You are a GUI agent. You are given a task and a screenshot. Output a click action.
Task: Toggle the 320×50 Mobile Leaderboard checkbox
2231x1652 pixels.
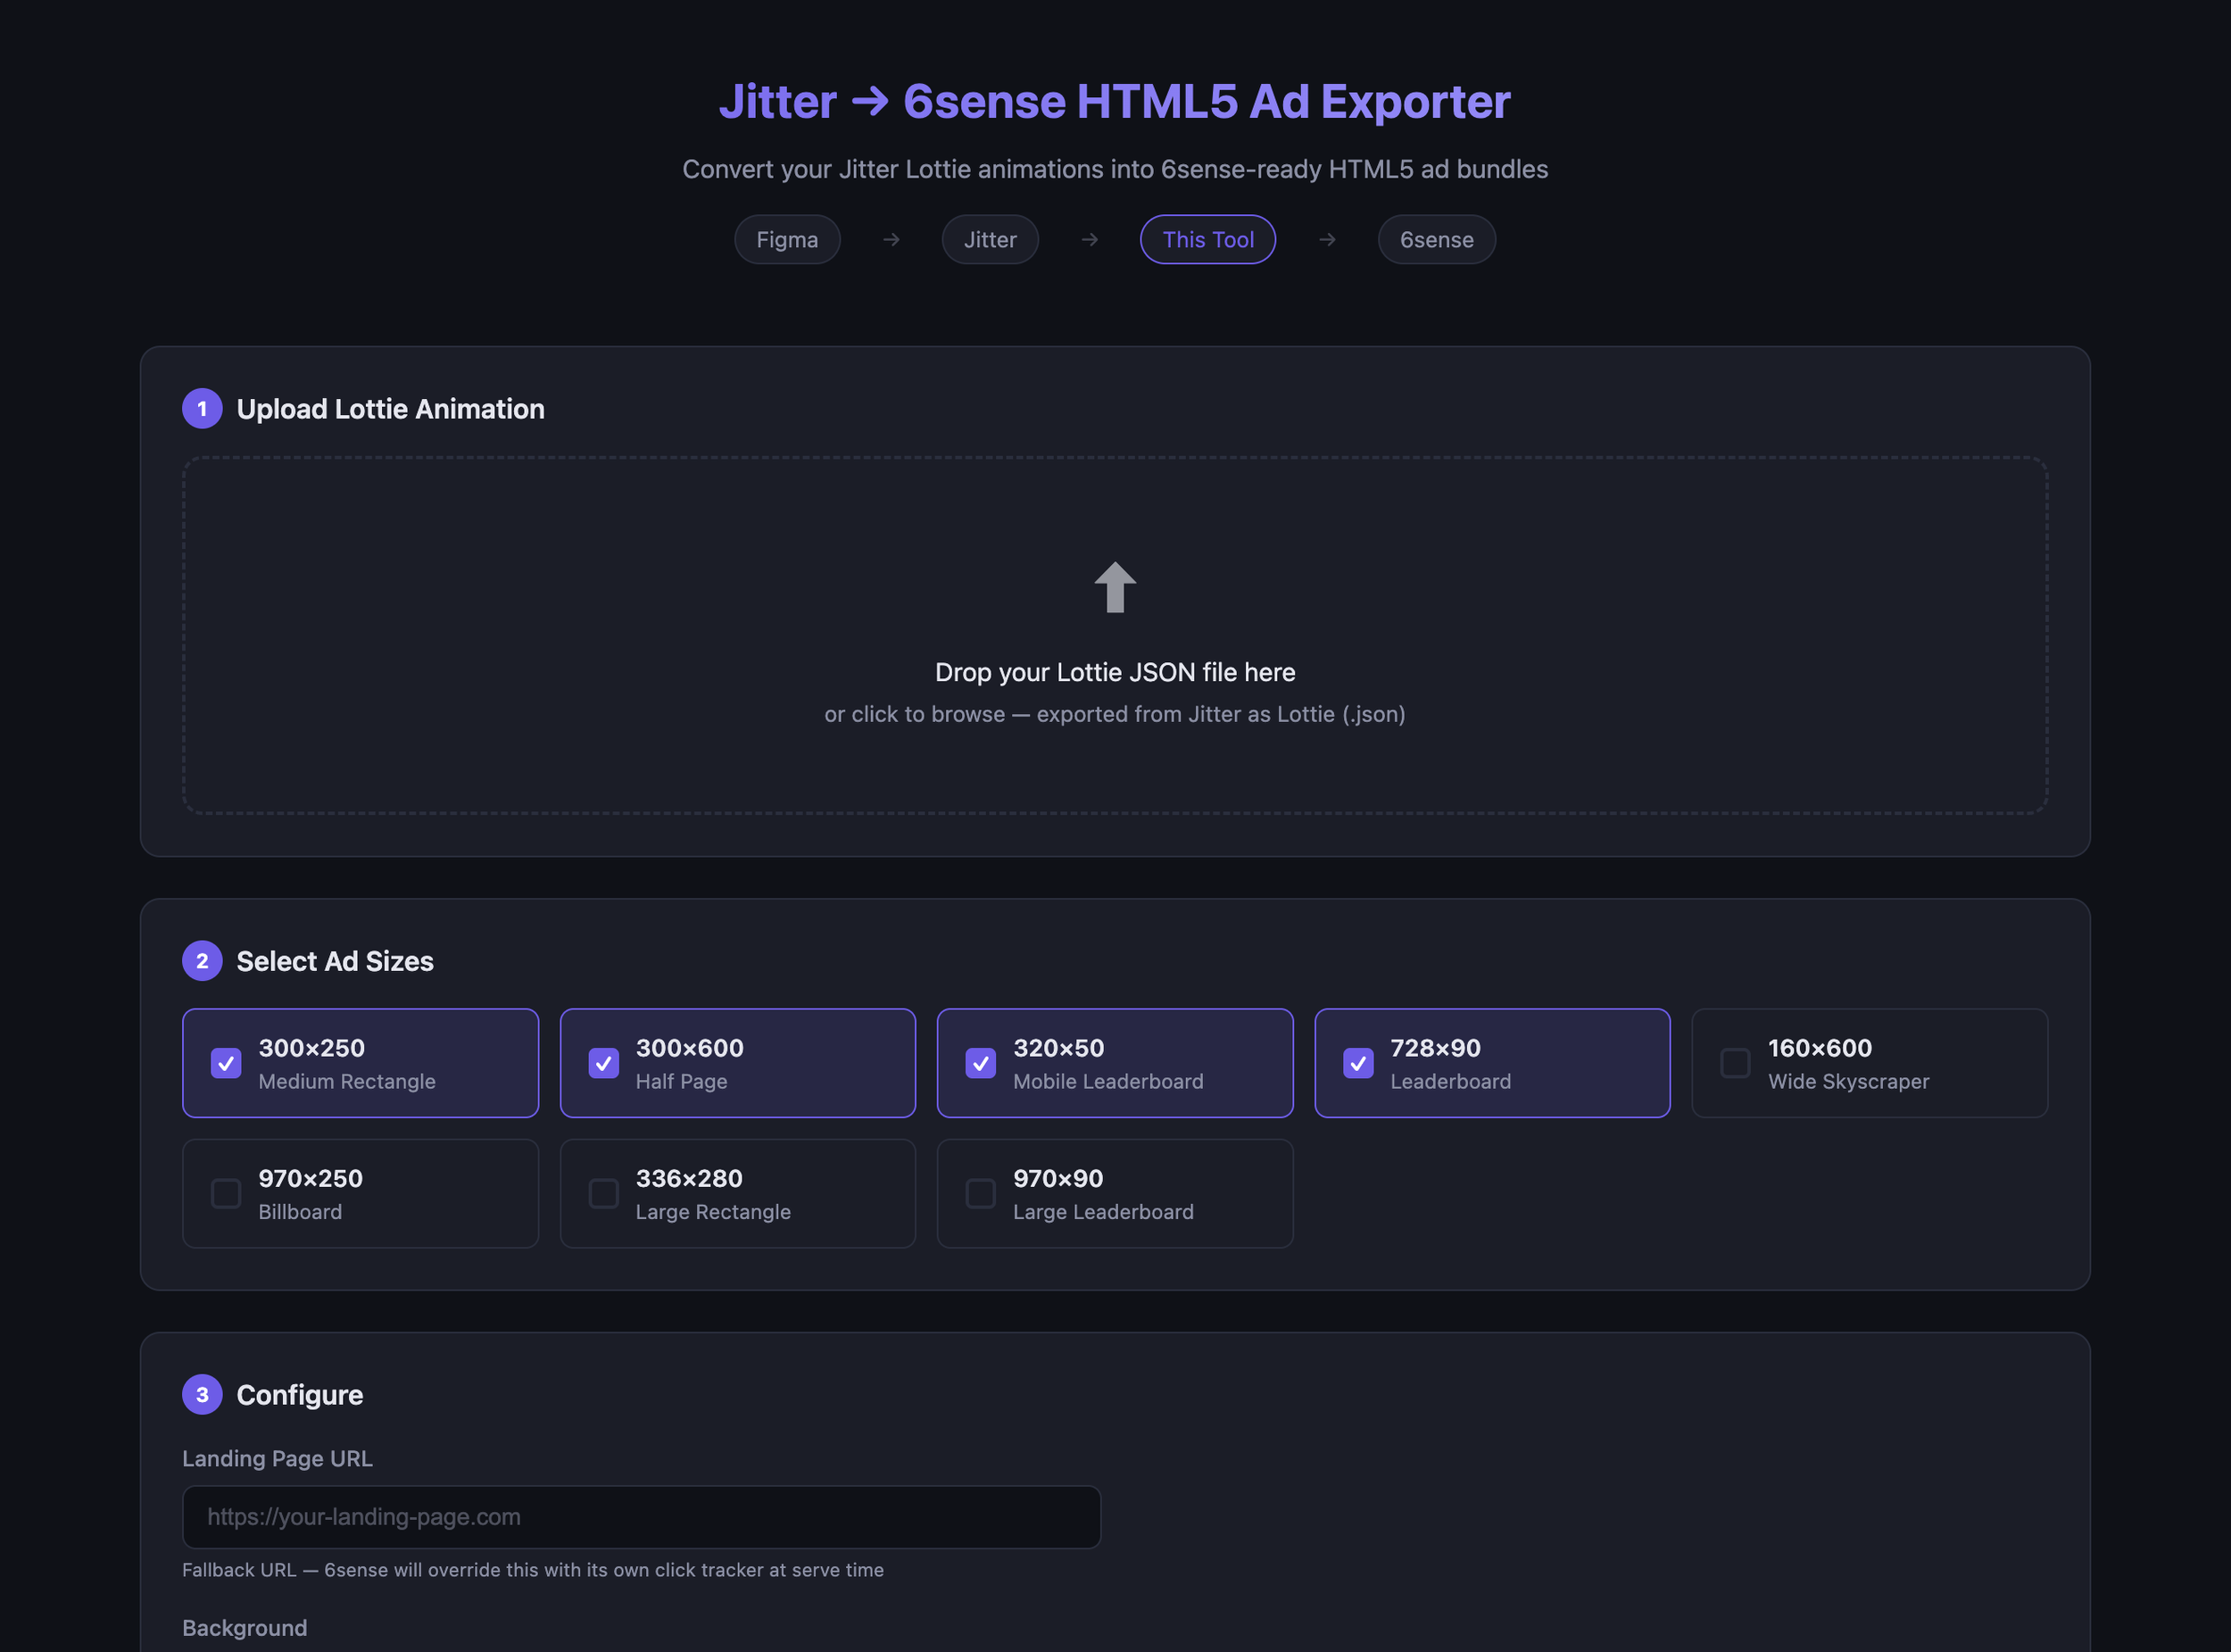click(980, 1062)
